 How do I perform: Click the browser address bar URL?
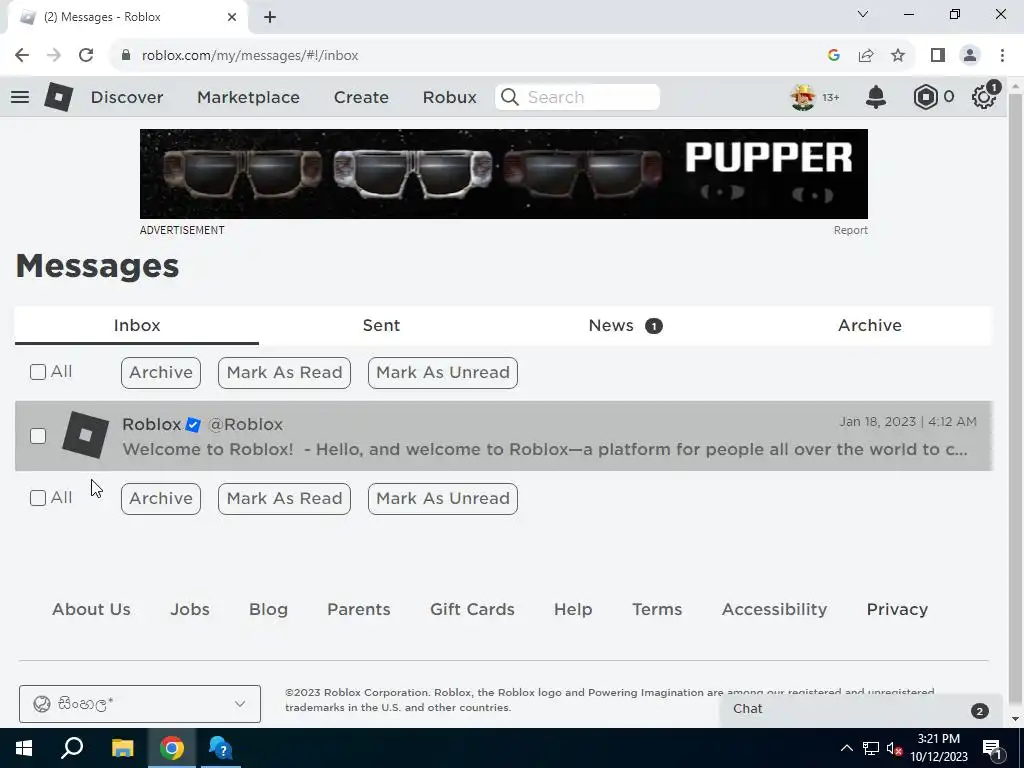coord(249,56)
